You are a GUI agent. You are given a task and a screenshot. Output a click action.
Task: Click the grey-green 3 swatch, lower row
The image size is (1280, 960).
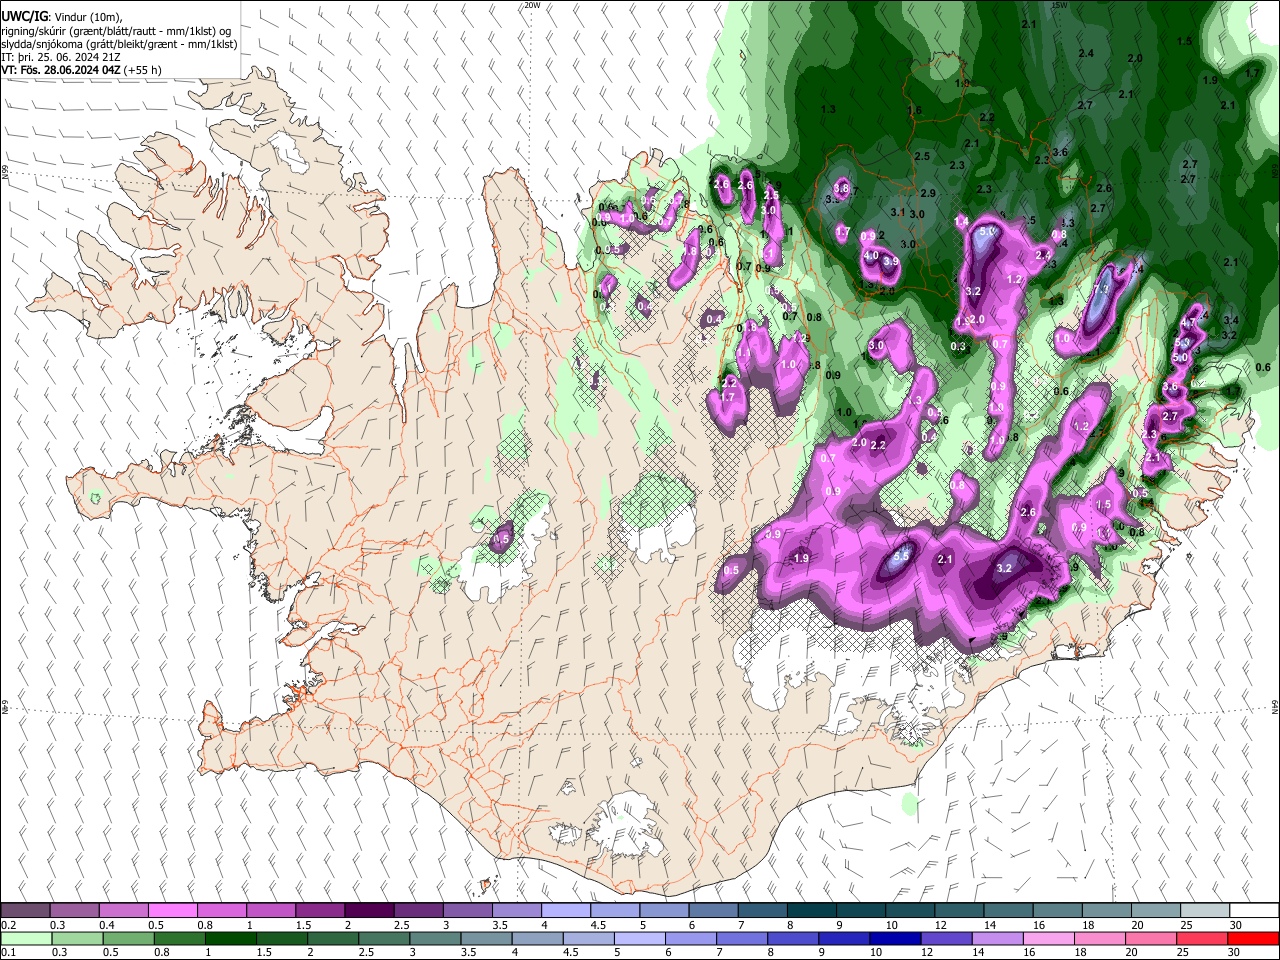pos(435,939)
